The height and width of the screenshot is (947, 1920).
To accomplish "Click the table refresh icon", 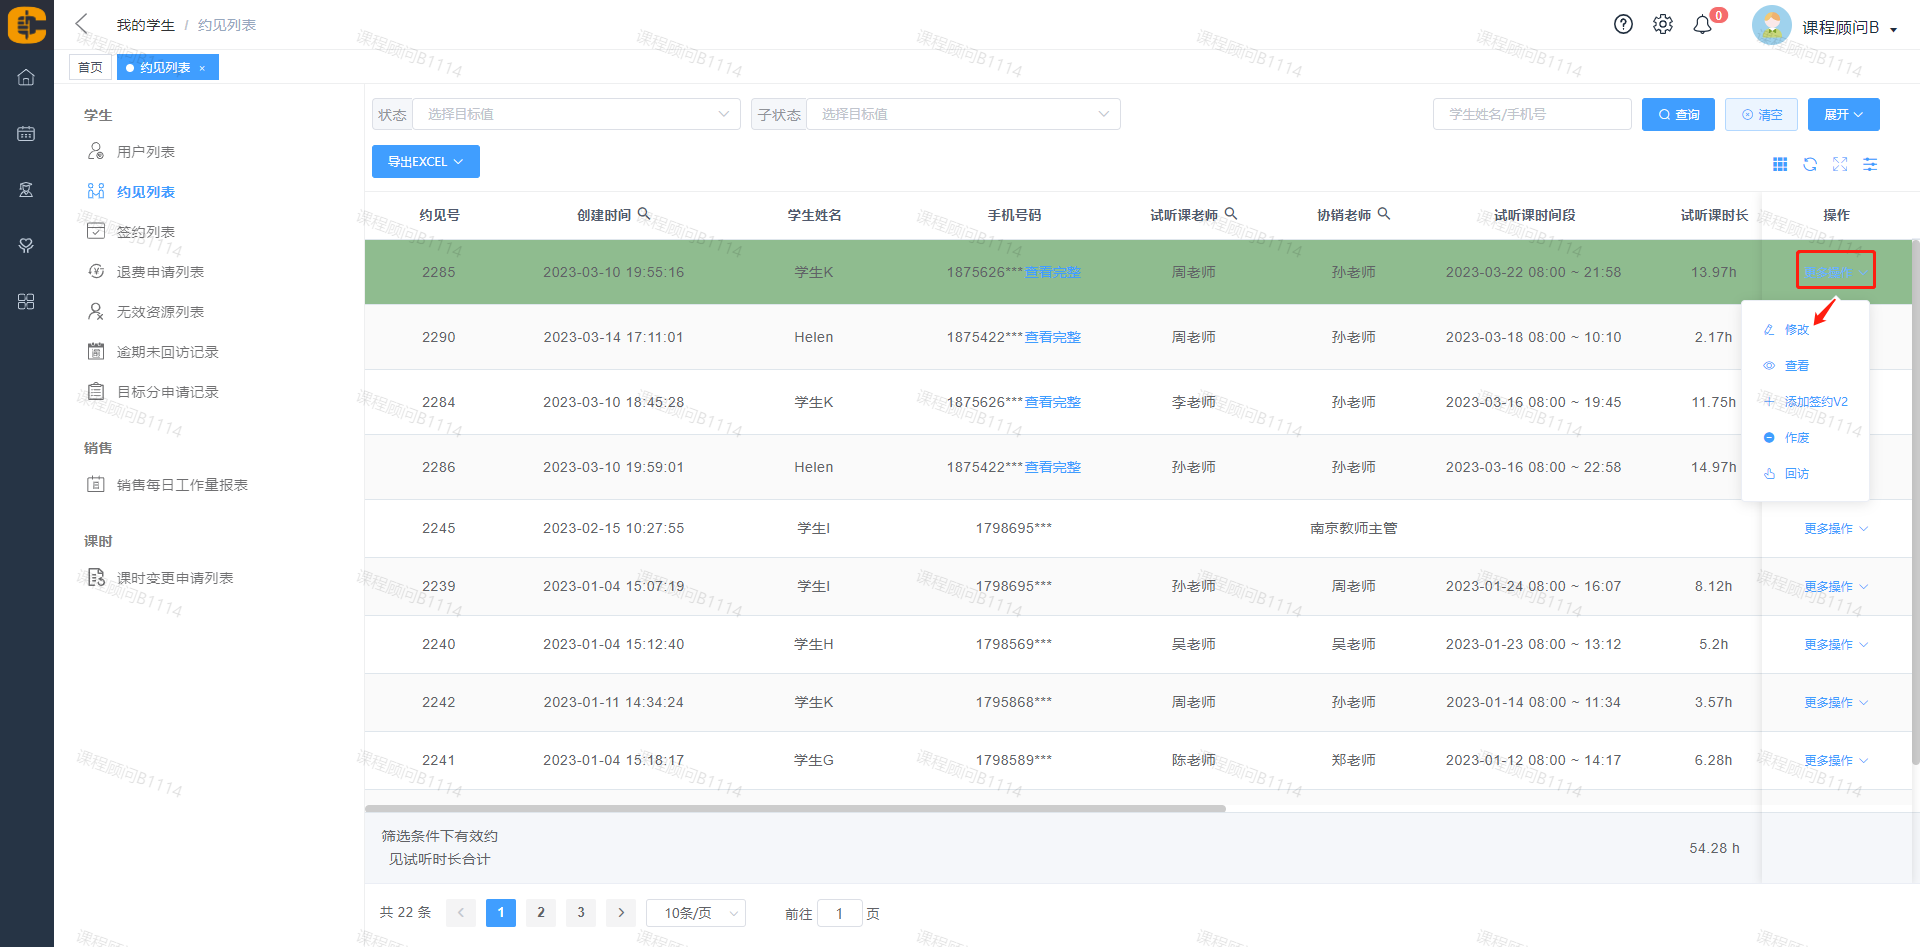I will [x=1810, y=164].
